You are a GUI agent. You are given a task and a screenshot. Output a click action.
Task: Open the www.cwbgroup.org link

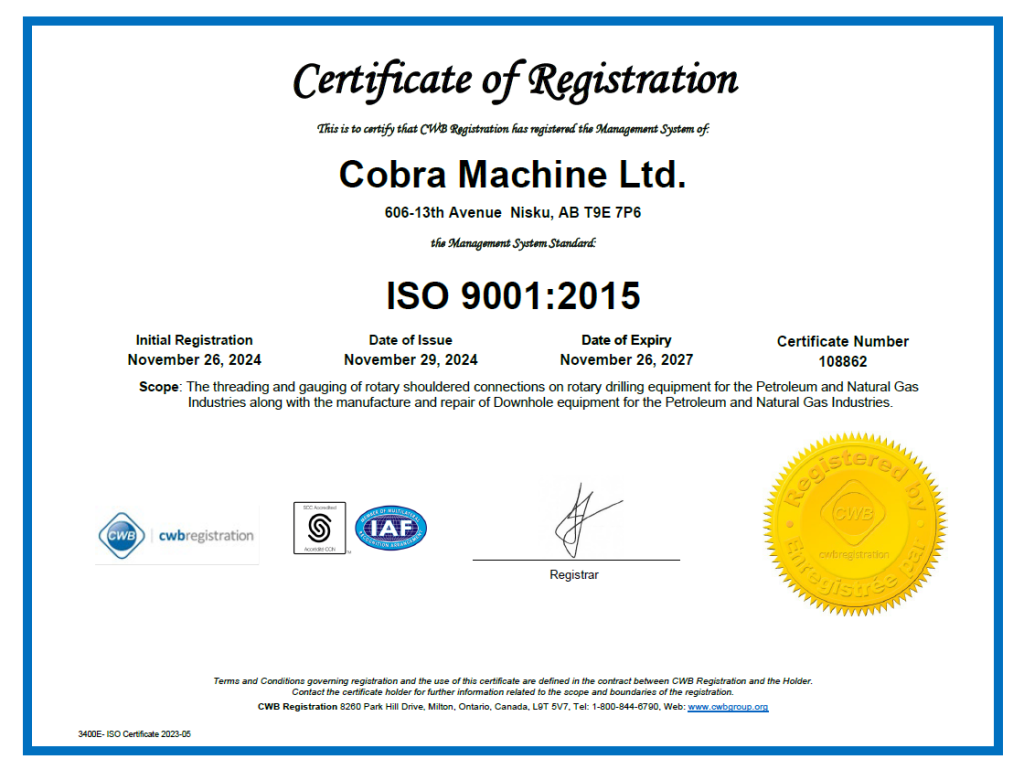click(728, 707)
